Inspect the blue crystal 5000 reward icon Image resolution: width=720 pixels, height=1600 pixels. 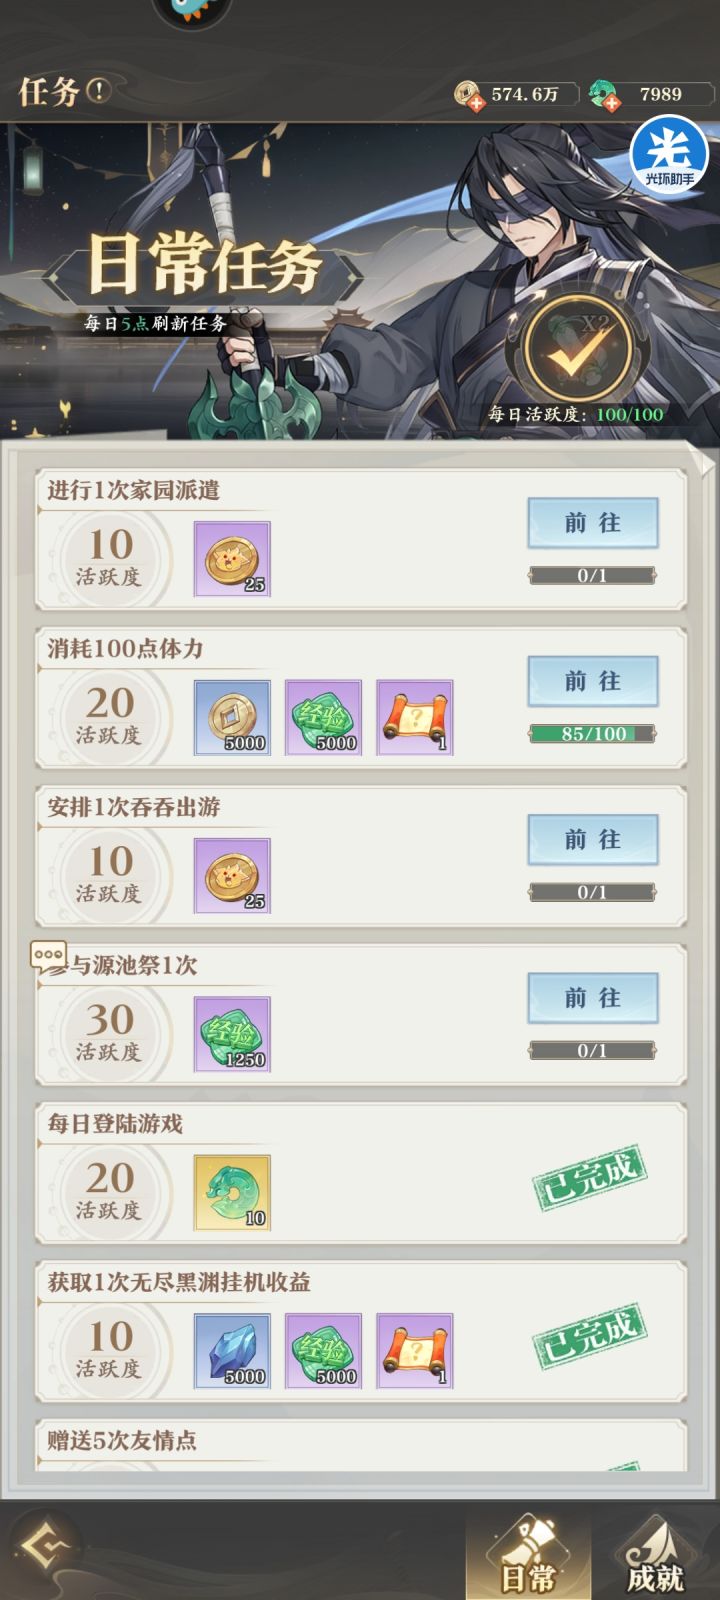point(232,1351)
